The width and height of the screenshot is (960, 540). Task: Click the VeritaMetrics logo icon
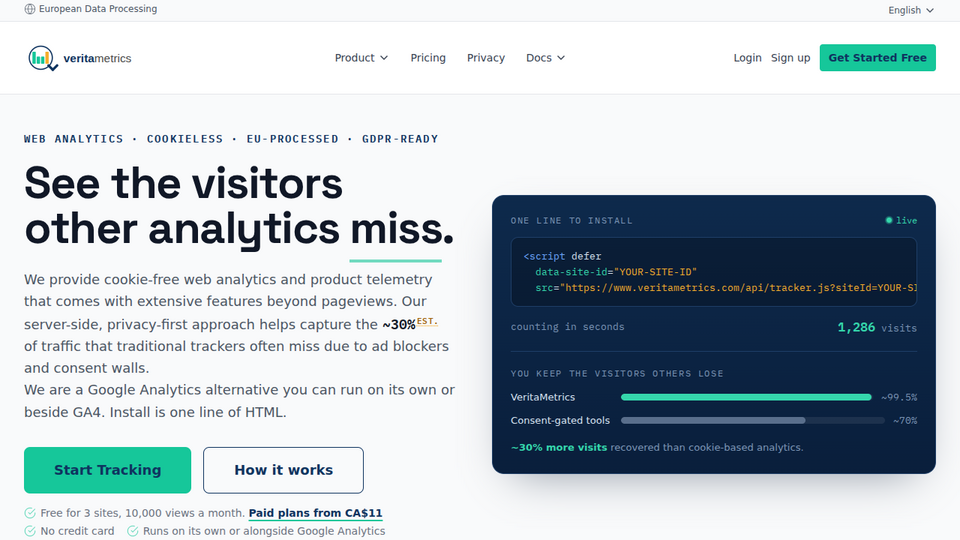[x=43, y=58]
